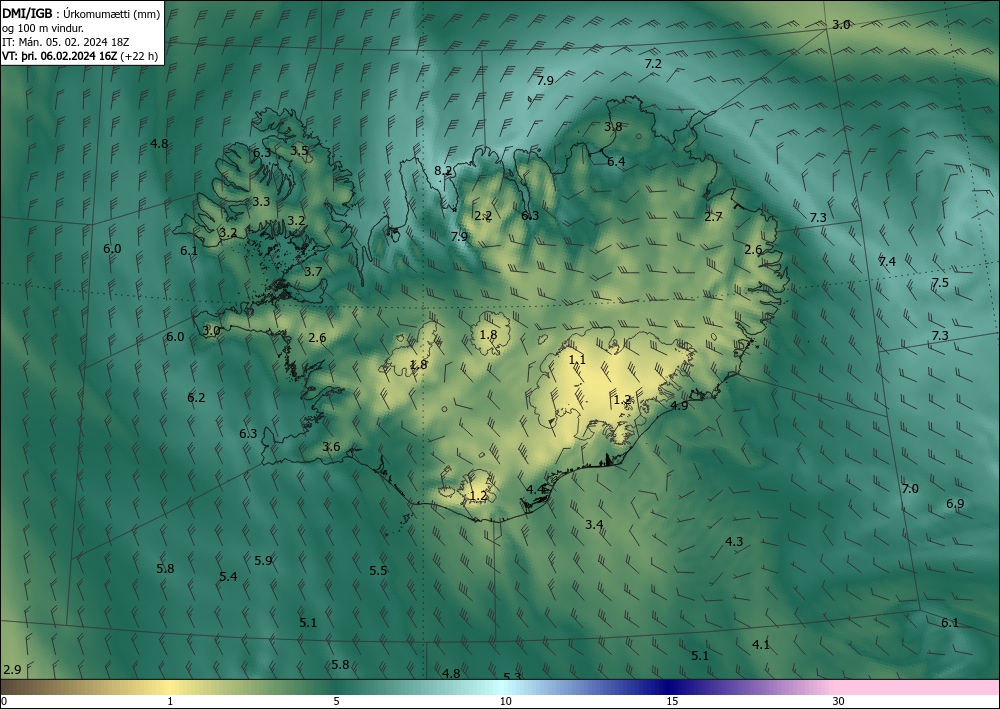Click the 3.4 value south of Iceland
Viewport: 1000px width, 709px height.
(x=594, y=525)
